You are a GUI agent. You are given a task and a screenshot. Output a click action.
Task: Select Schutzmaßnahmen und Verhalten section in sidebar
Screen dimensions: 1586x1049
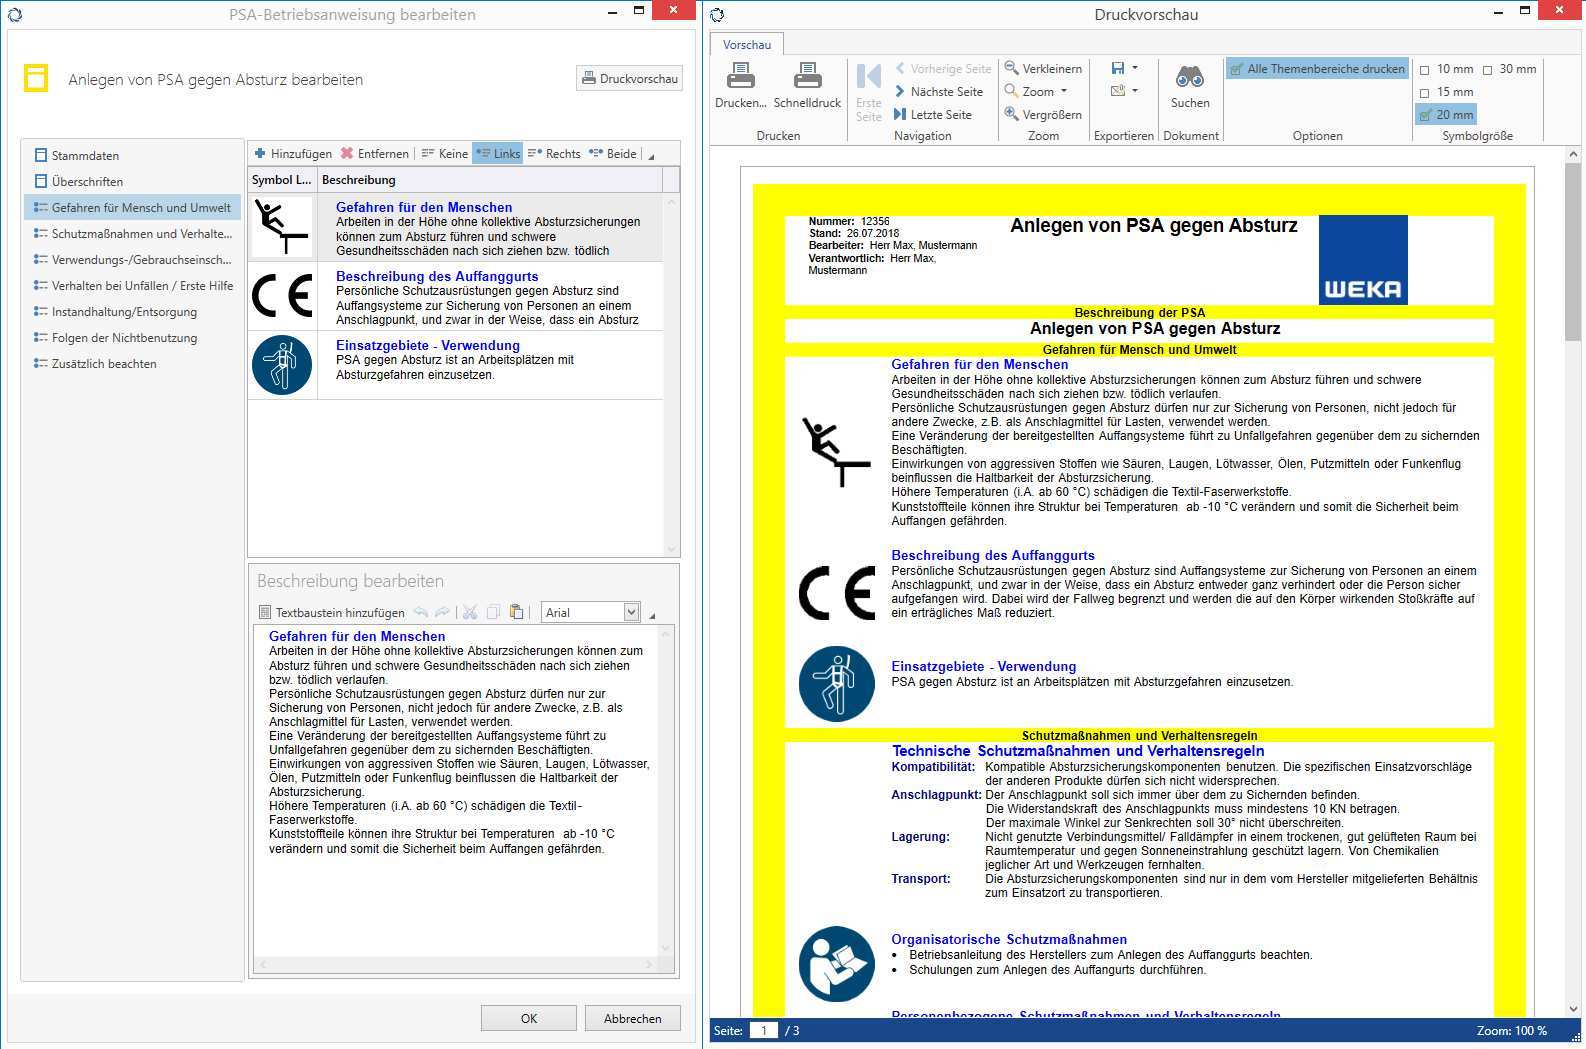point(141,233)
